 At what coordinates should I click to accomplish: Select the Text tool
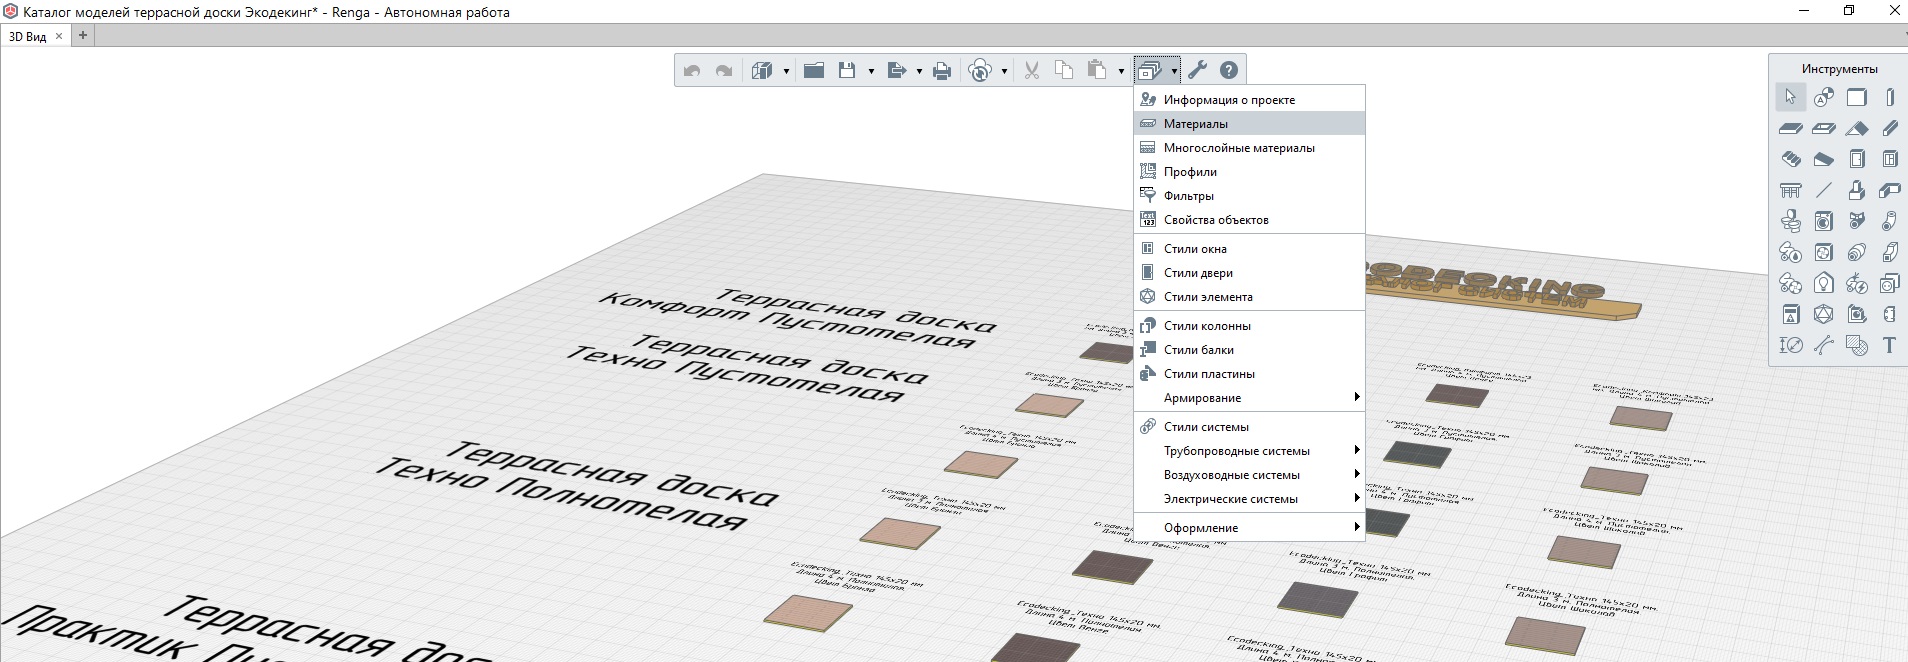pos(1889,345)
